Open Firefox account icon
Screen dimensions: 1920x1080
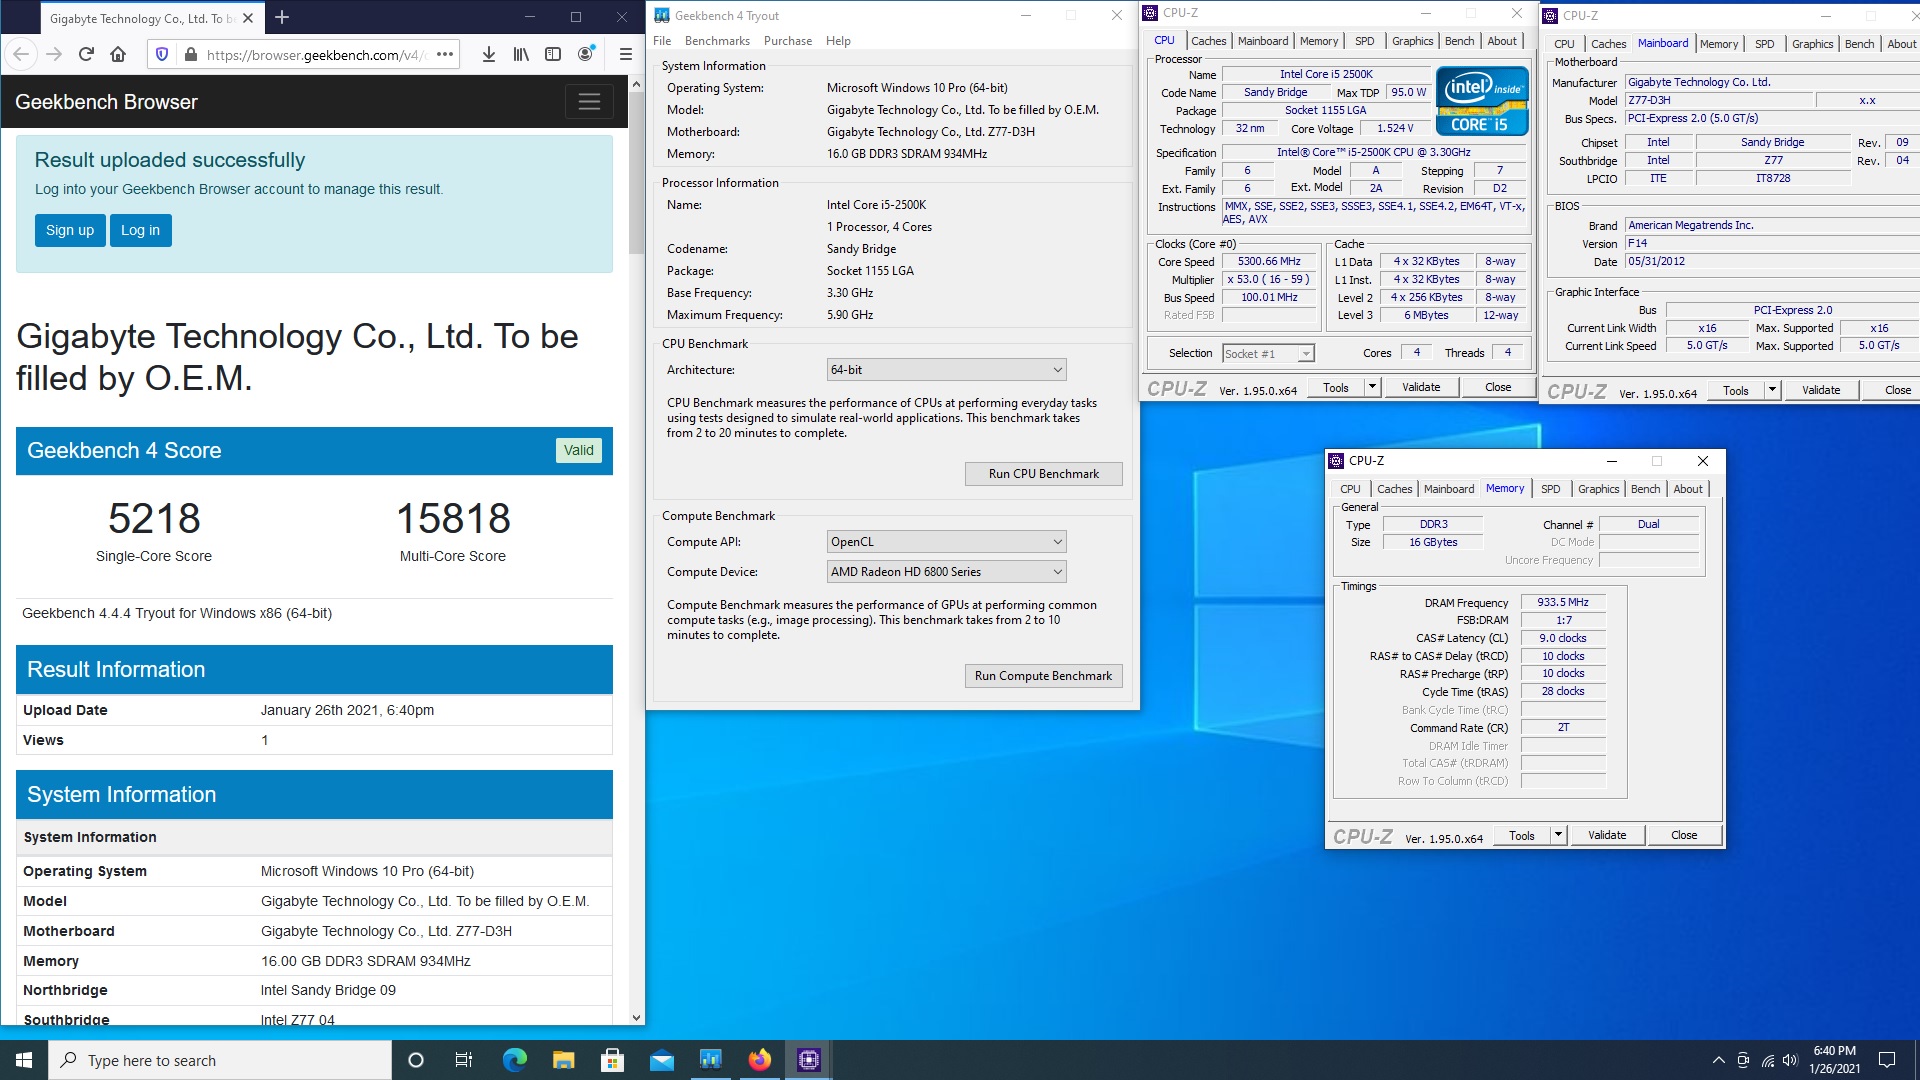coord(586,54)
